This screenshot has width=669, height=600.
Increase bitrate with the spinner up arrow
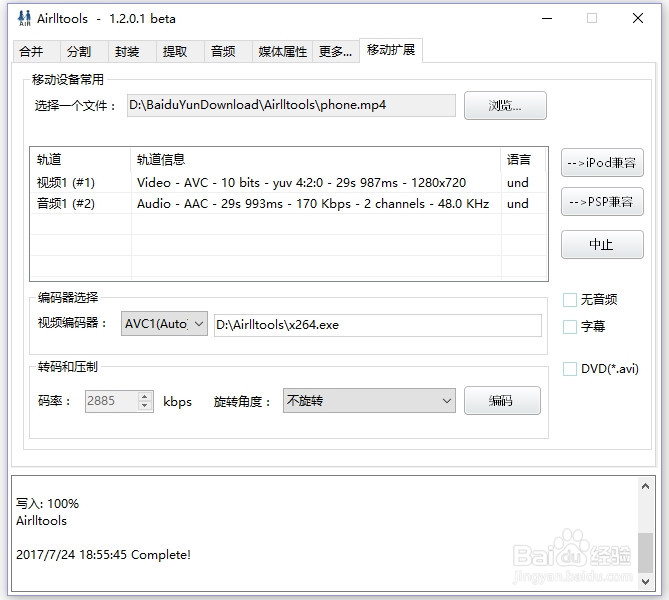pos(145,396)
